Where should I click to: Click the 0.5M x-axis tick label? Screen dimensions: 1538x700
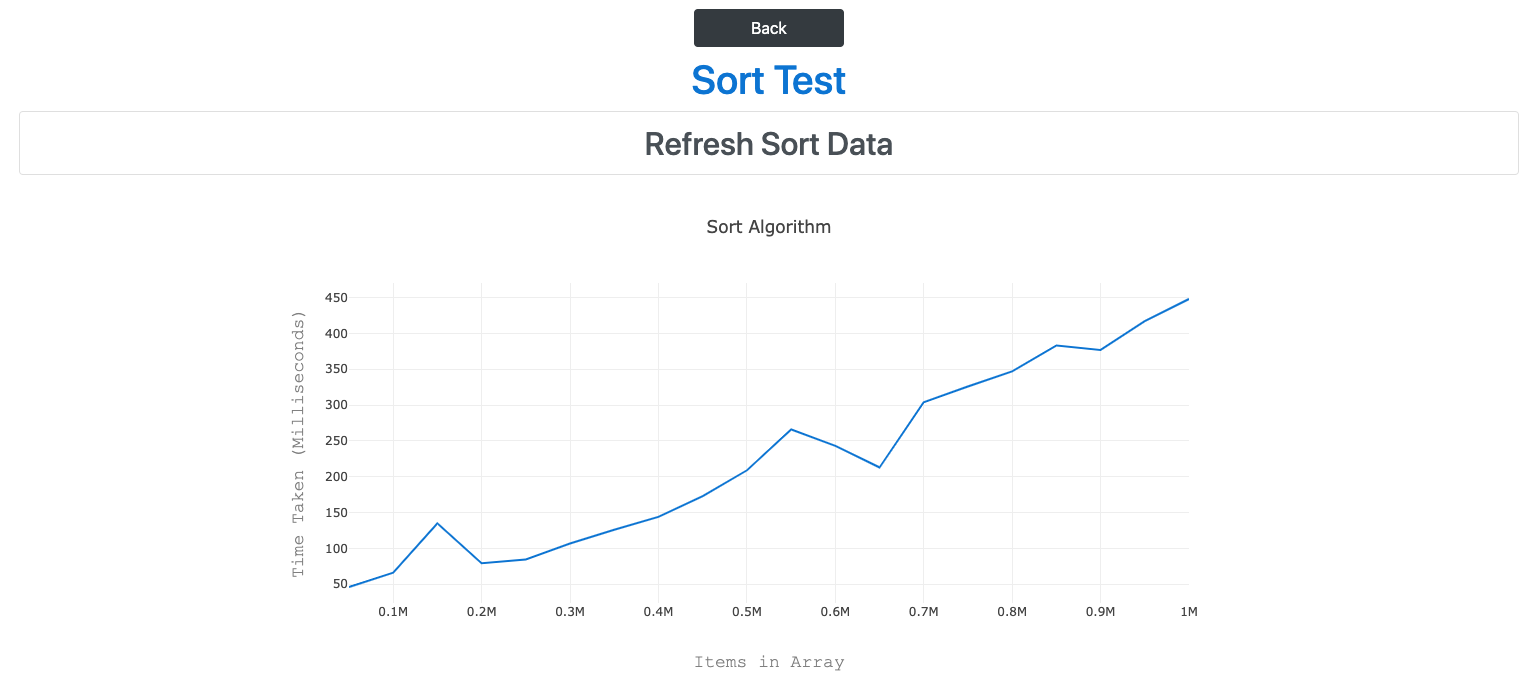[746, 612]
